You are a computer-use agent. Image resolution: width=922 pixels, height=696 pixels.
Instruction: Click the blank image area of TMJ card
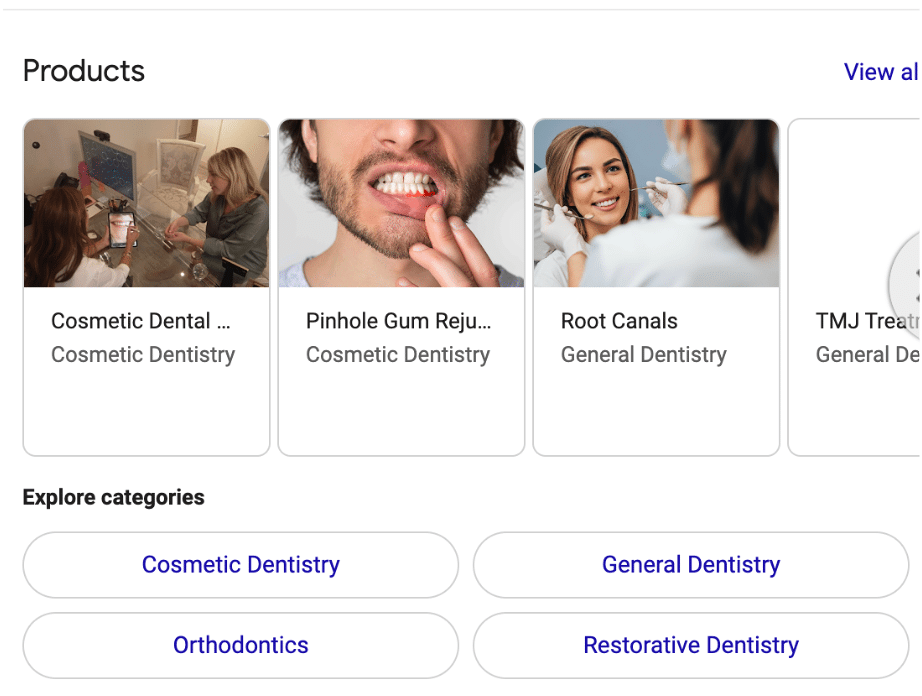[840, 200]
